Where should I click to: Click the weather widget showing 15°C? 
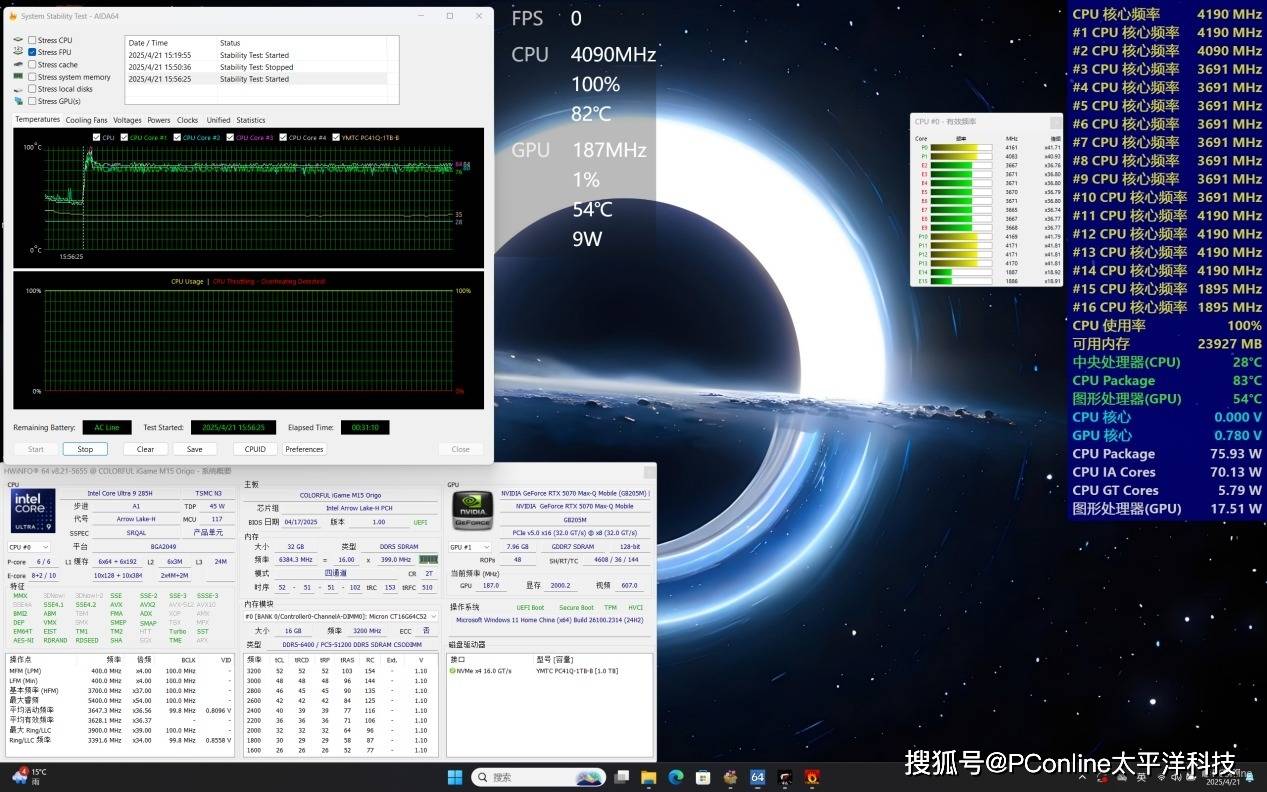pos(30,777)
